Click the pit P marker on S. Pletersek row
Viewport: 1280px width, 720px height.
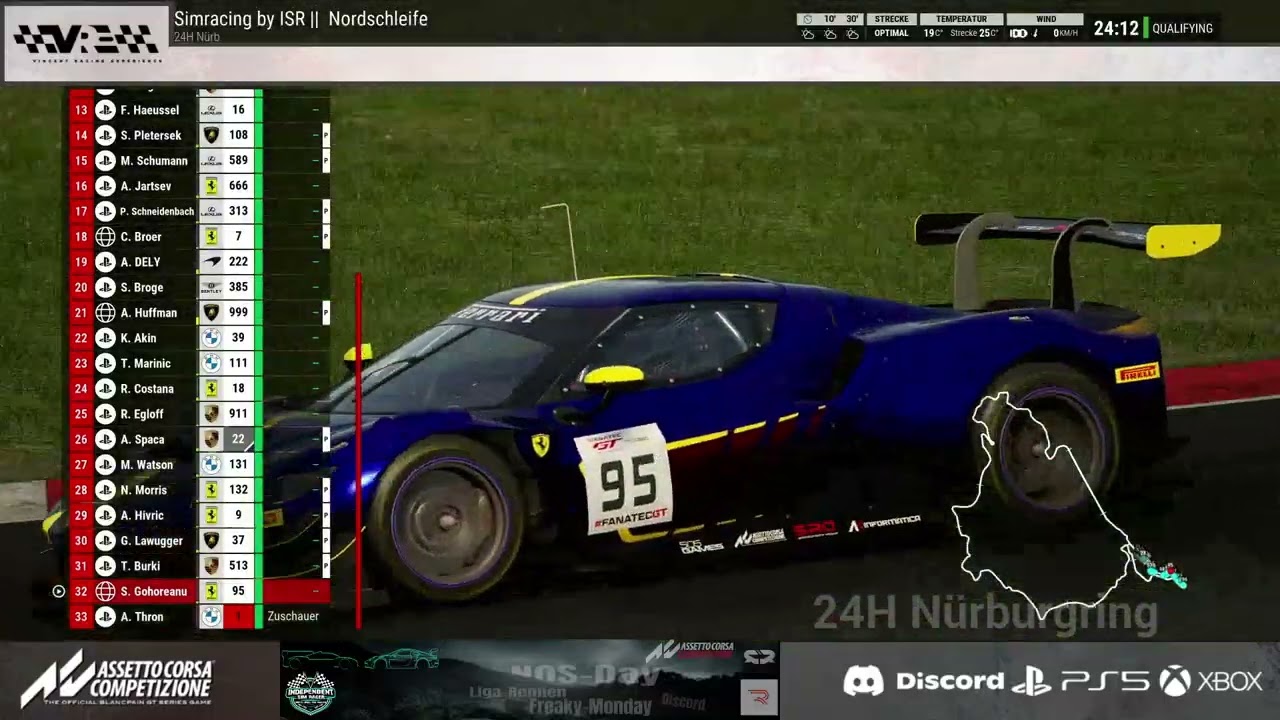(x=326, y=135)
